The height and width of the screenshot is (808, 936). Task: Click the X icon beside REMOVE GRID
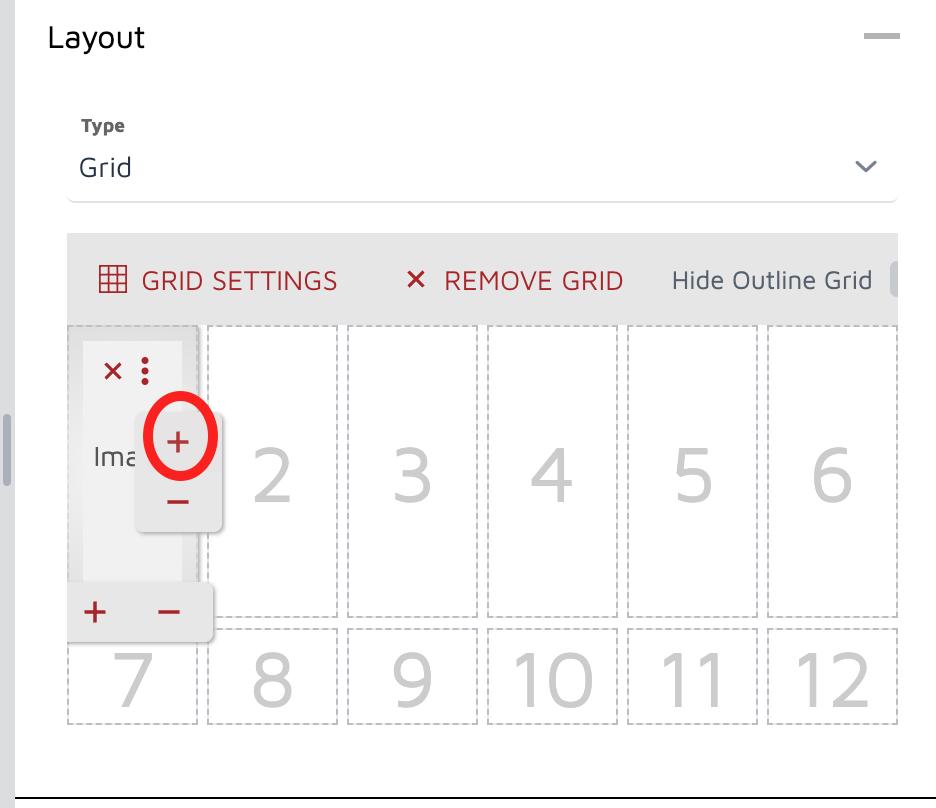pyautogui.click(x=416, y=280)
